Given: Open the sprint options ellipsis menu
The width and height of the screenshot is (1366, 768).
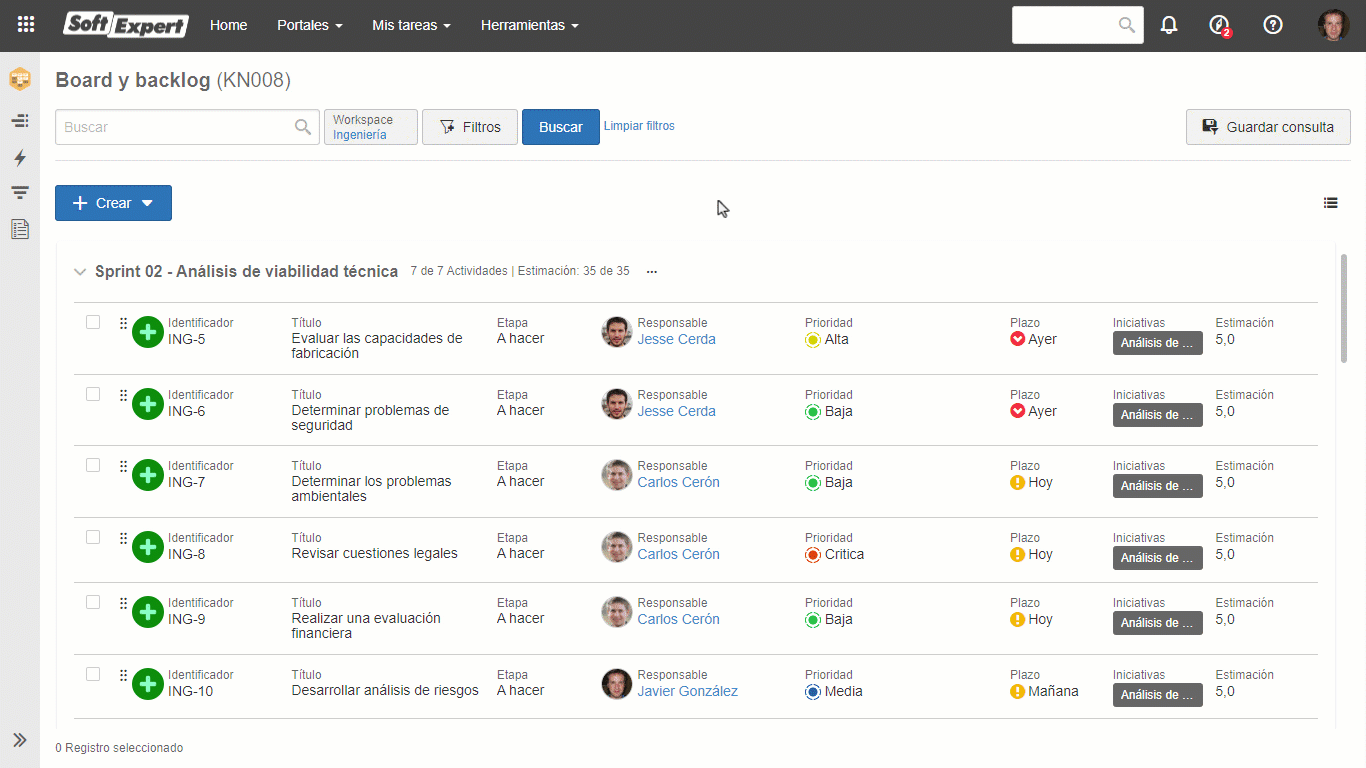Looking at the screenshot, I should point(652,272).
